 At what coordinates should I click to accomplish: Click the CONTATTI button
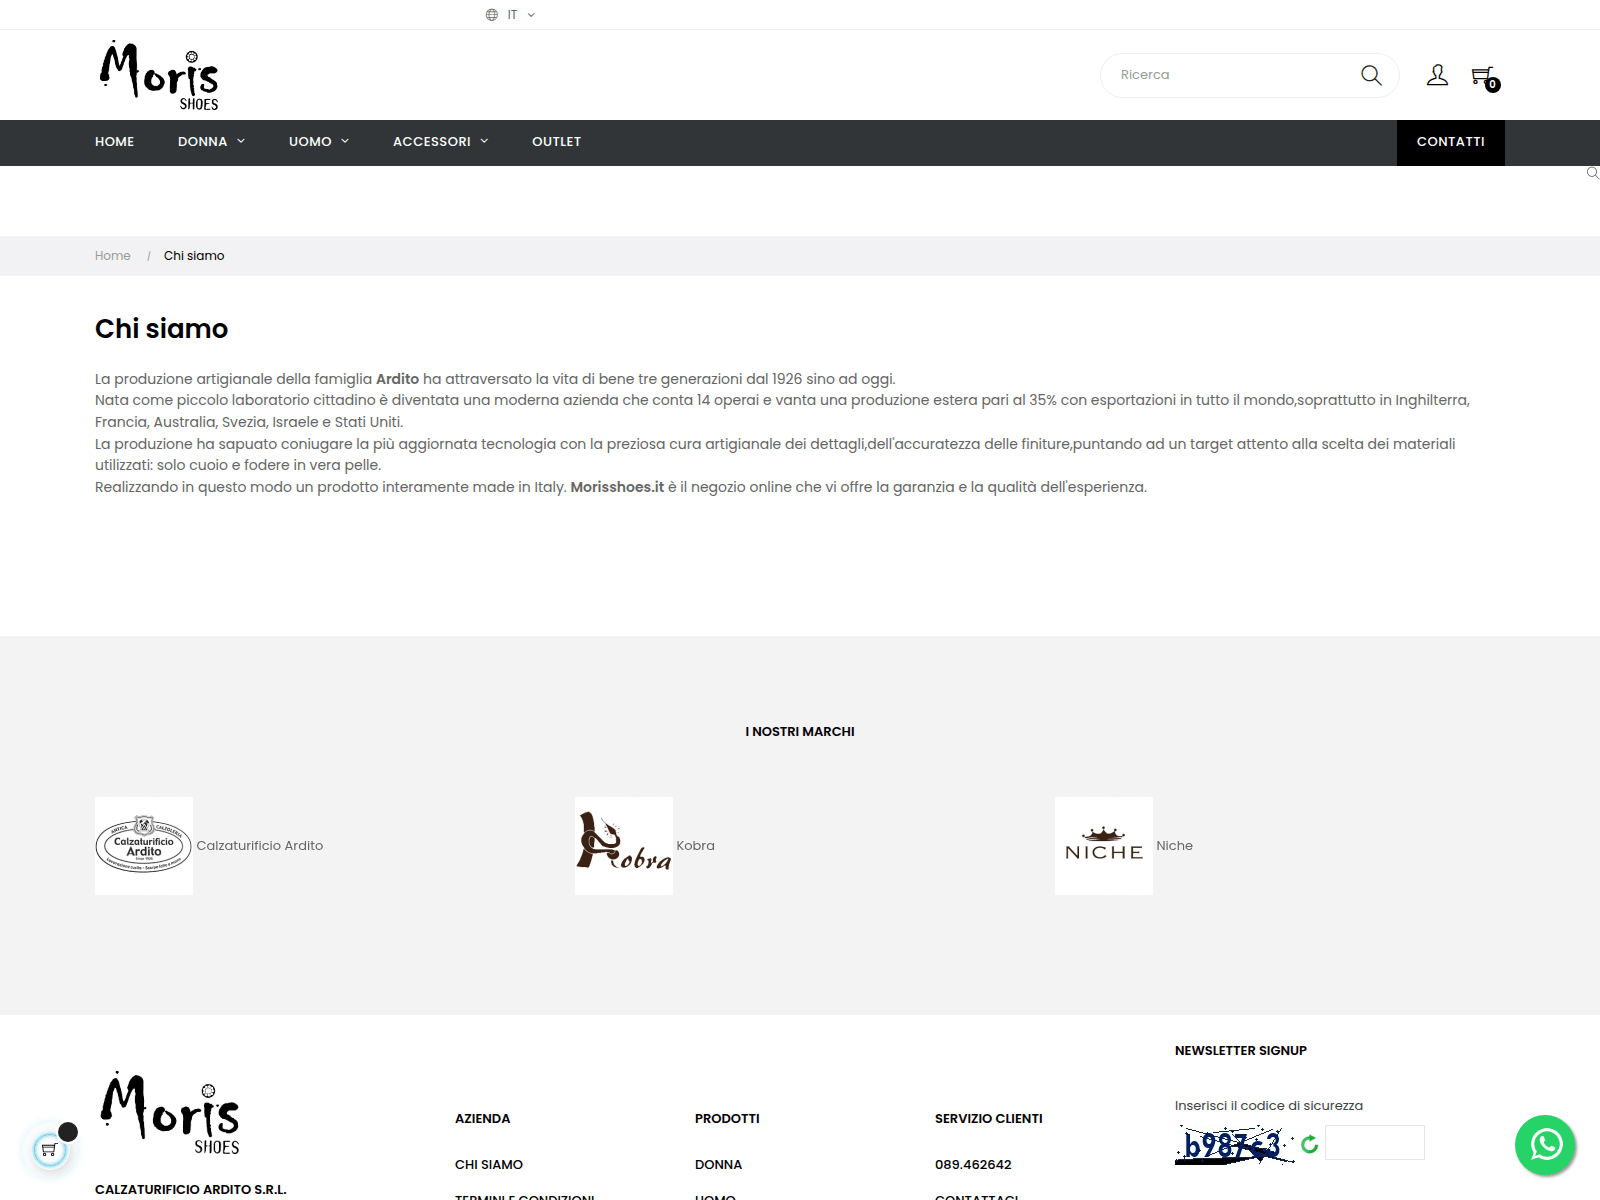coord(1451,142)
